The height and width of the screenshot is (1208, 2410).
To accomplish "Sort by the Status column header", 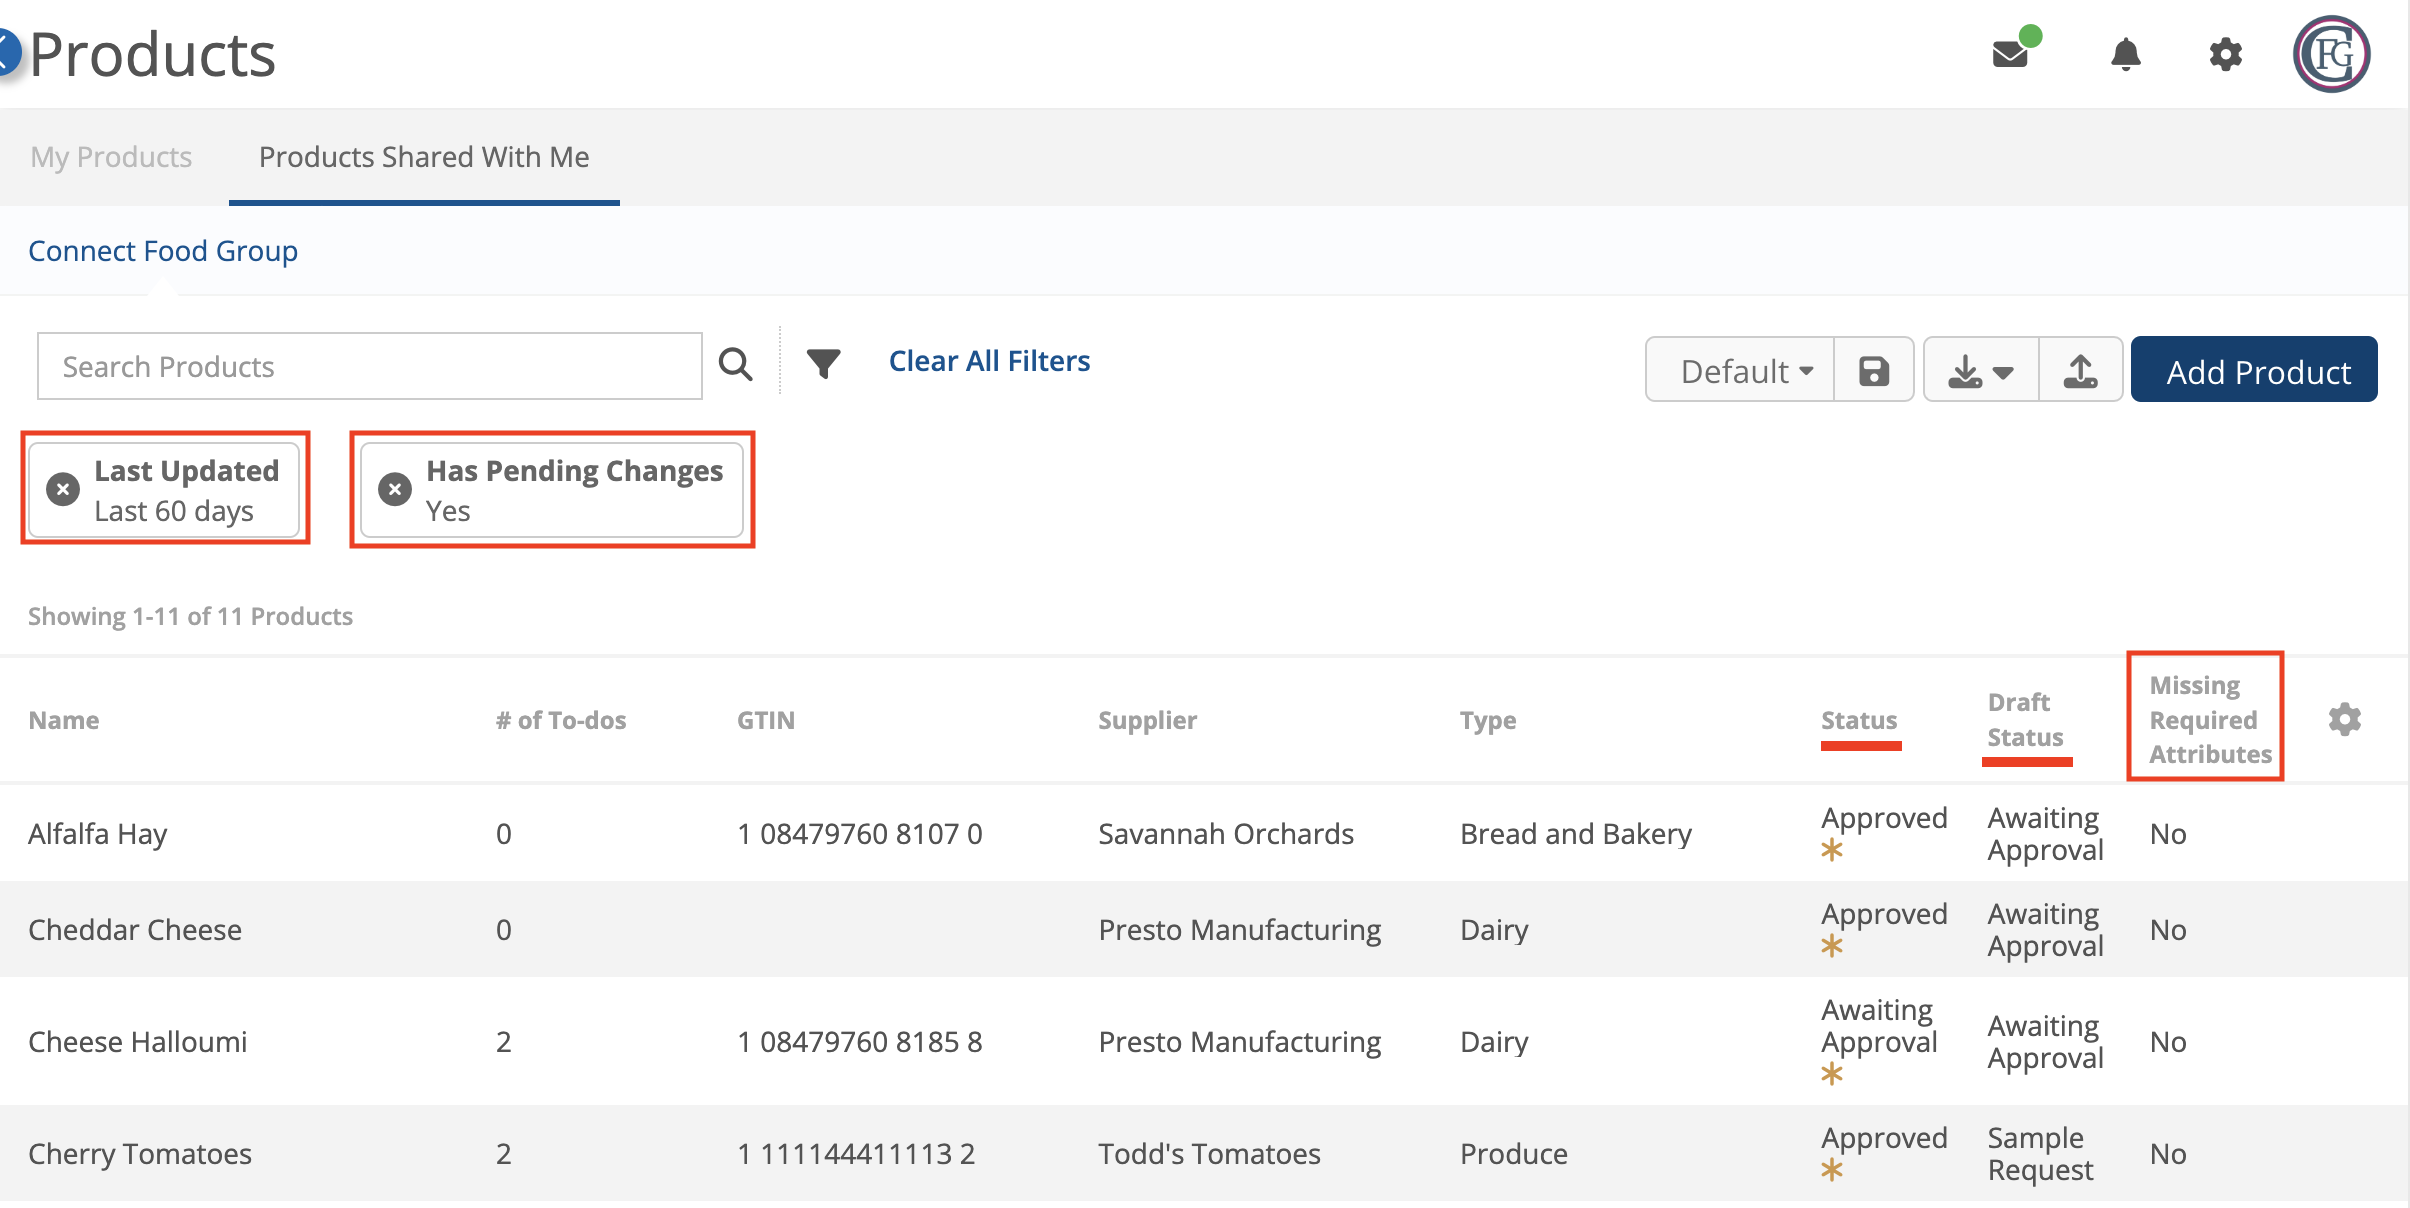I will [x=1858, y=720].
